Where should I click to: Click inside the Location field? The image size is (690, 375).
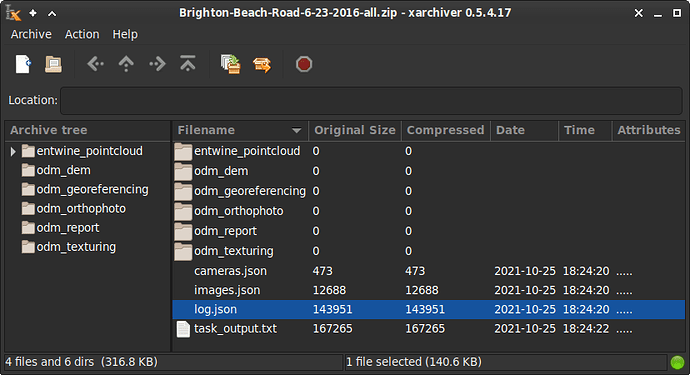pos(371,100)
